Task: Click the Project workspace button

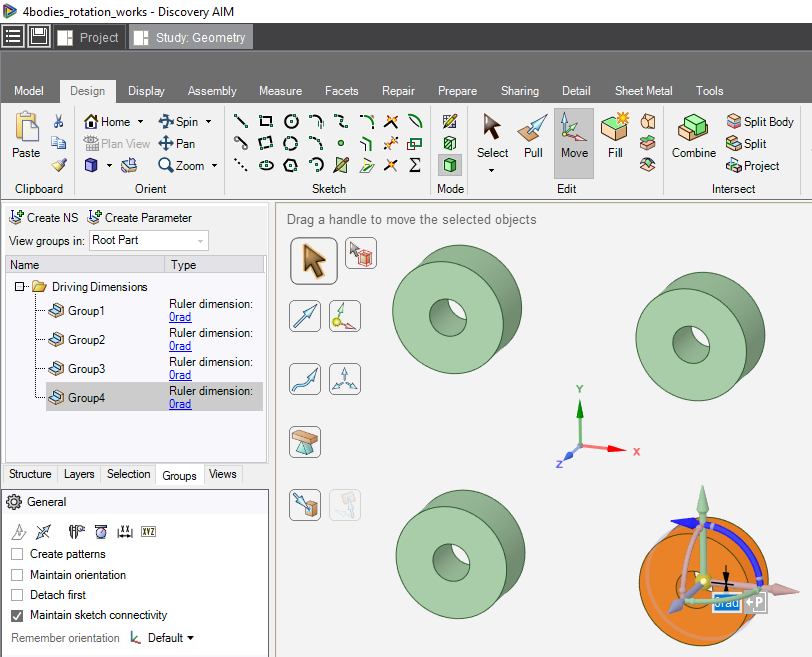Action: tap(89, 37)
